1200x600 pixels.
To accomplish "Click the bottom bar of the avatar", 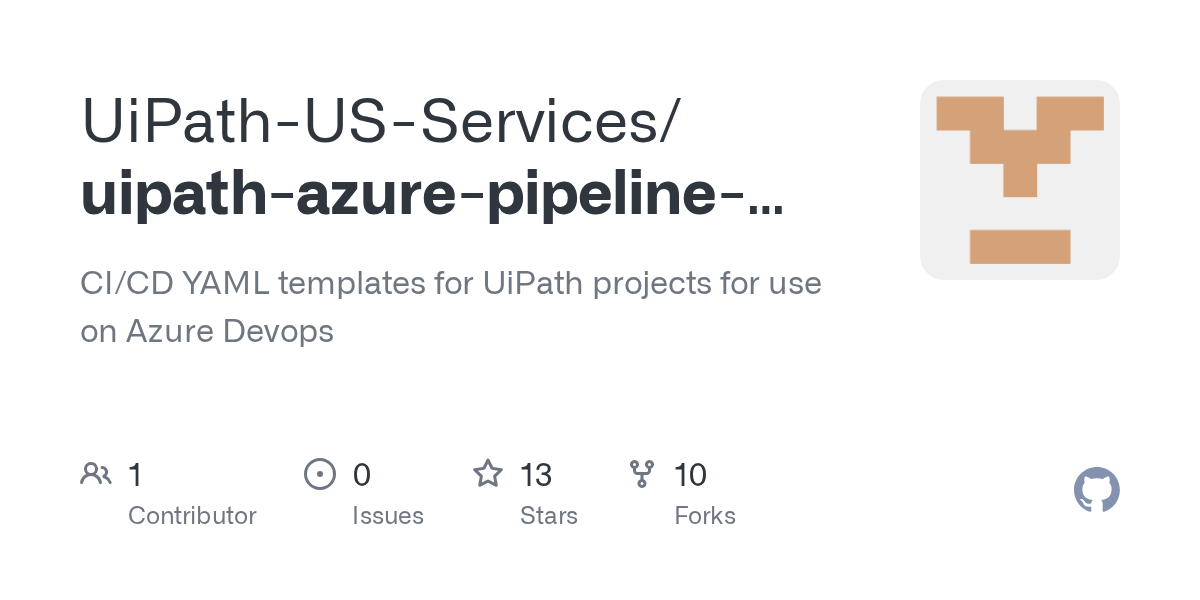I will click(1019, 246).
